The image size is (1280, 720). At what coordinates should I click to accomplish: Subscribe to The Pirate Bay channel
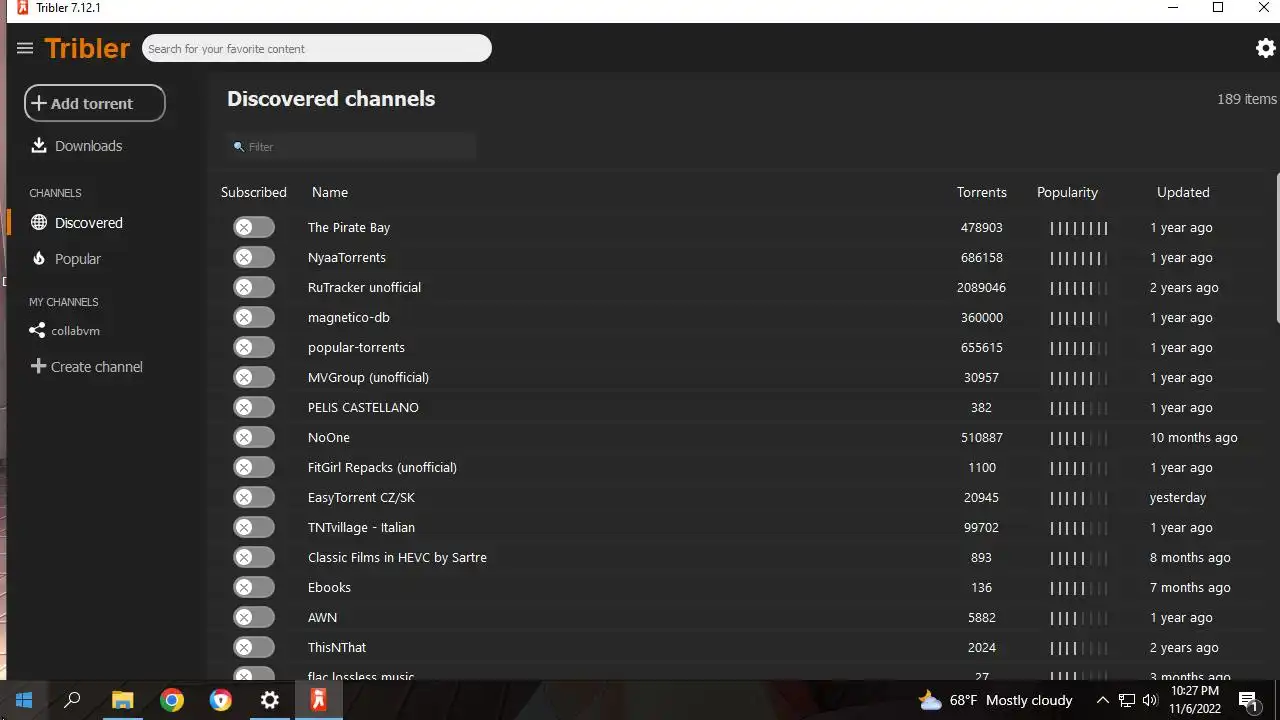254,228
